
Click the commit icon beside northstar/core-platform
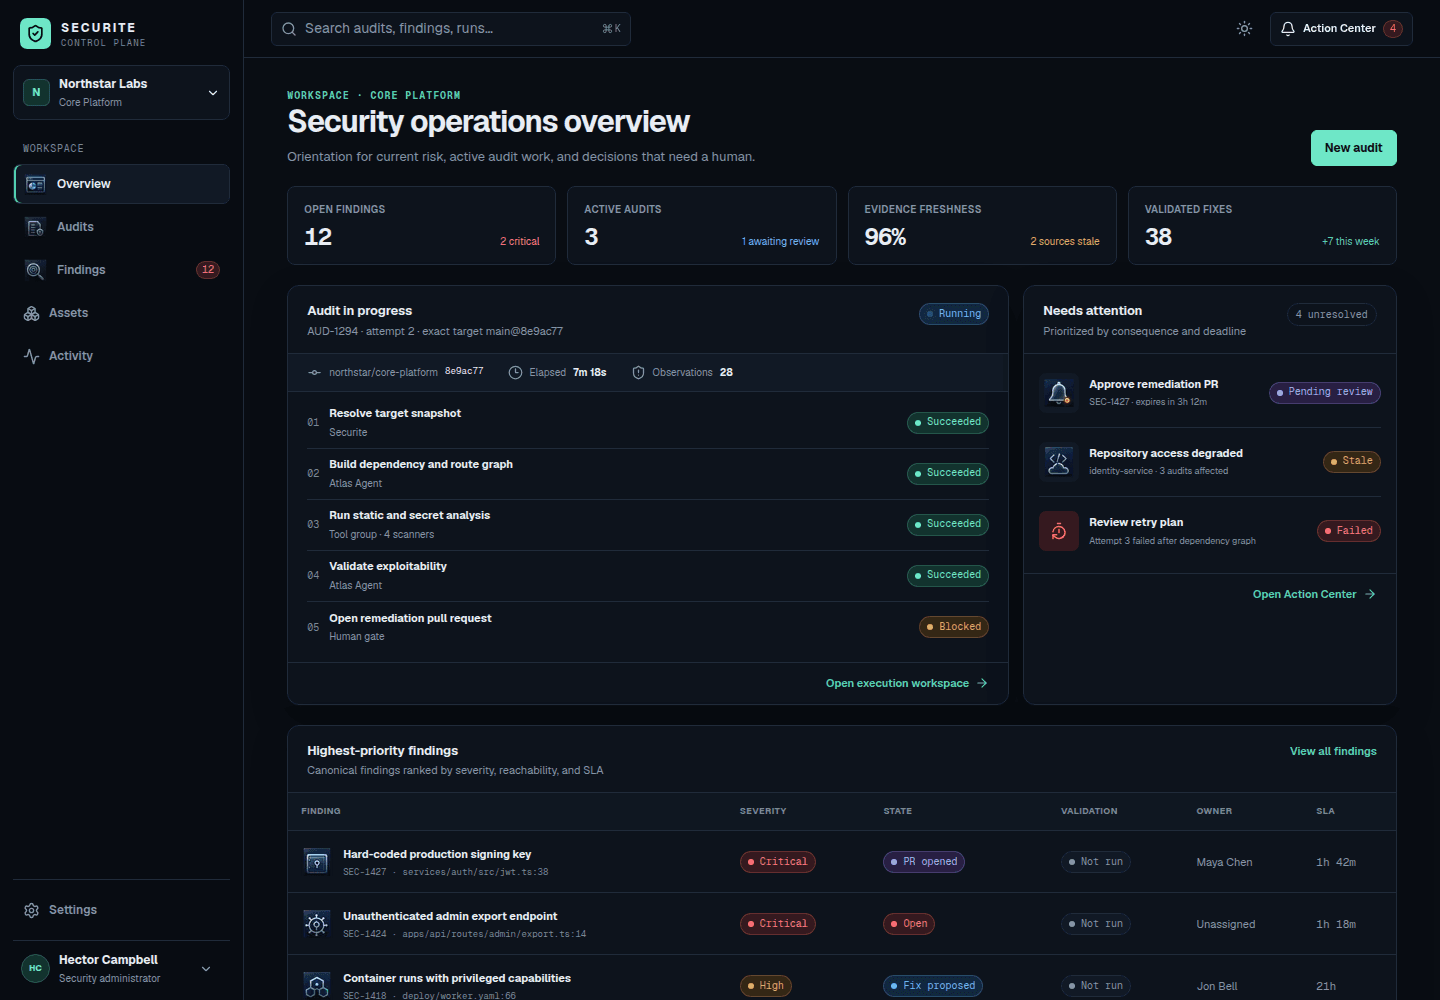tap(315, 373)
